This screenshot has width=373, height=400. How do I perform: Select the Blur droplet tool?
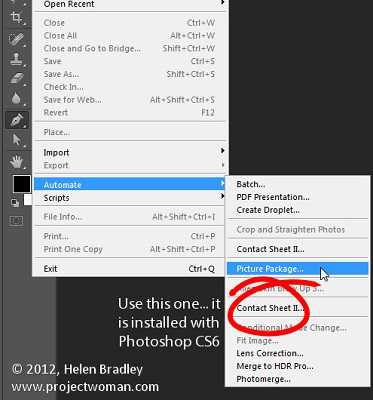(x=16, y=99)
